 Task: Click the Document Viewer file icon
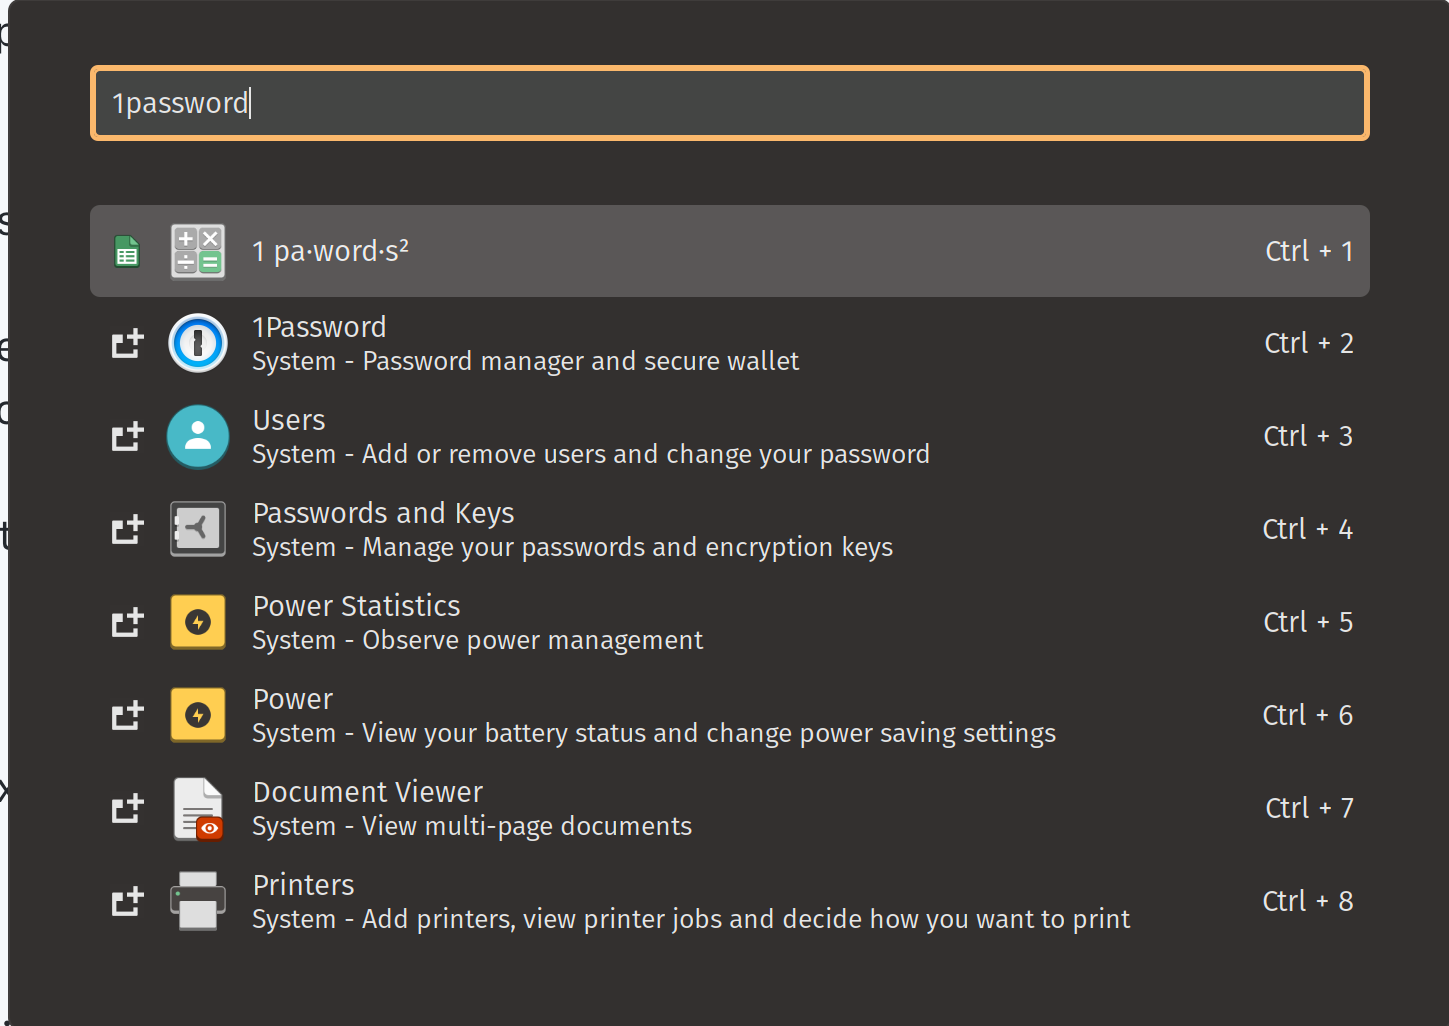[198, 808]
